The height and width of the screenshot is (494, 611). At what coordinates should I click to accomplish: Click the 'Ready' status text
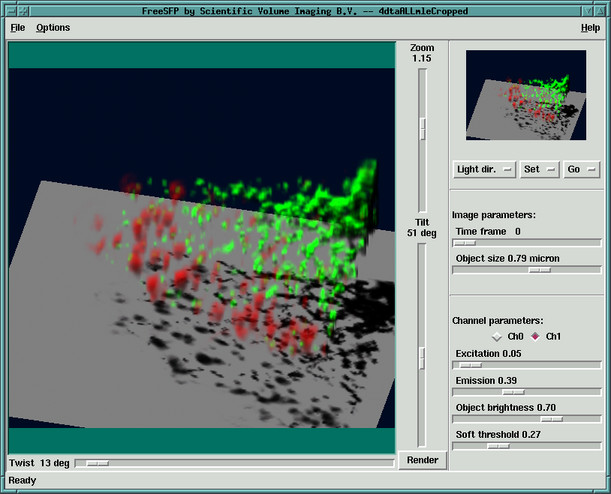[22, 481]
